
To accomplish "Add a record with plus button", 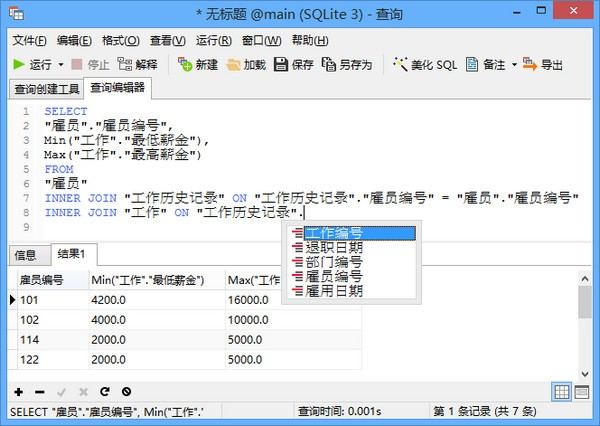I will pos(18,390).
